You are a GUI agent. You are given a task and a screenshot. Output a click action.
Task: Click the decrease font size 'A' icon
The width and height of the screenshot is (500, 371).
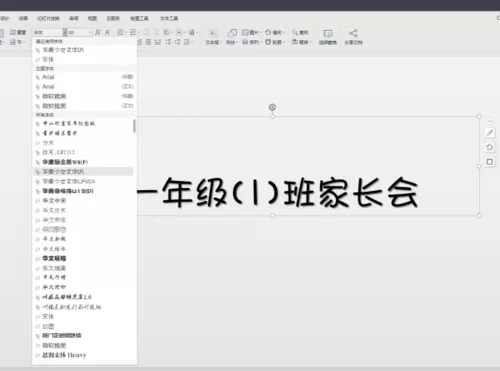pos(108,32)
